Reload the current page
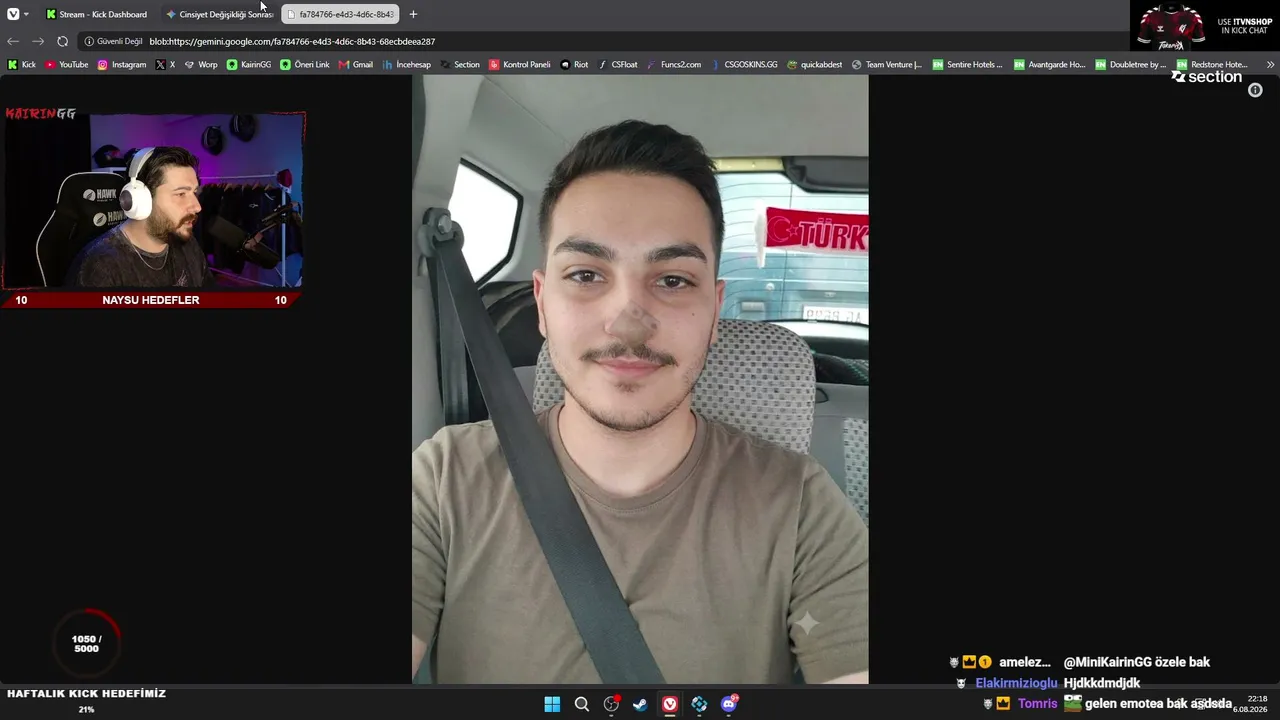Viewport: 1280px width, 720px height. (x=63, y=41)
